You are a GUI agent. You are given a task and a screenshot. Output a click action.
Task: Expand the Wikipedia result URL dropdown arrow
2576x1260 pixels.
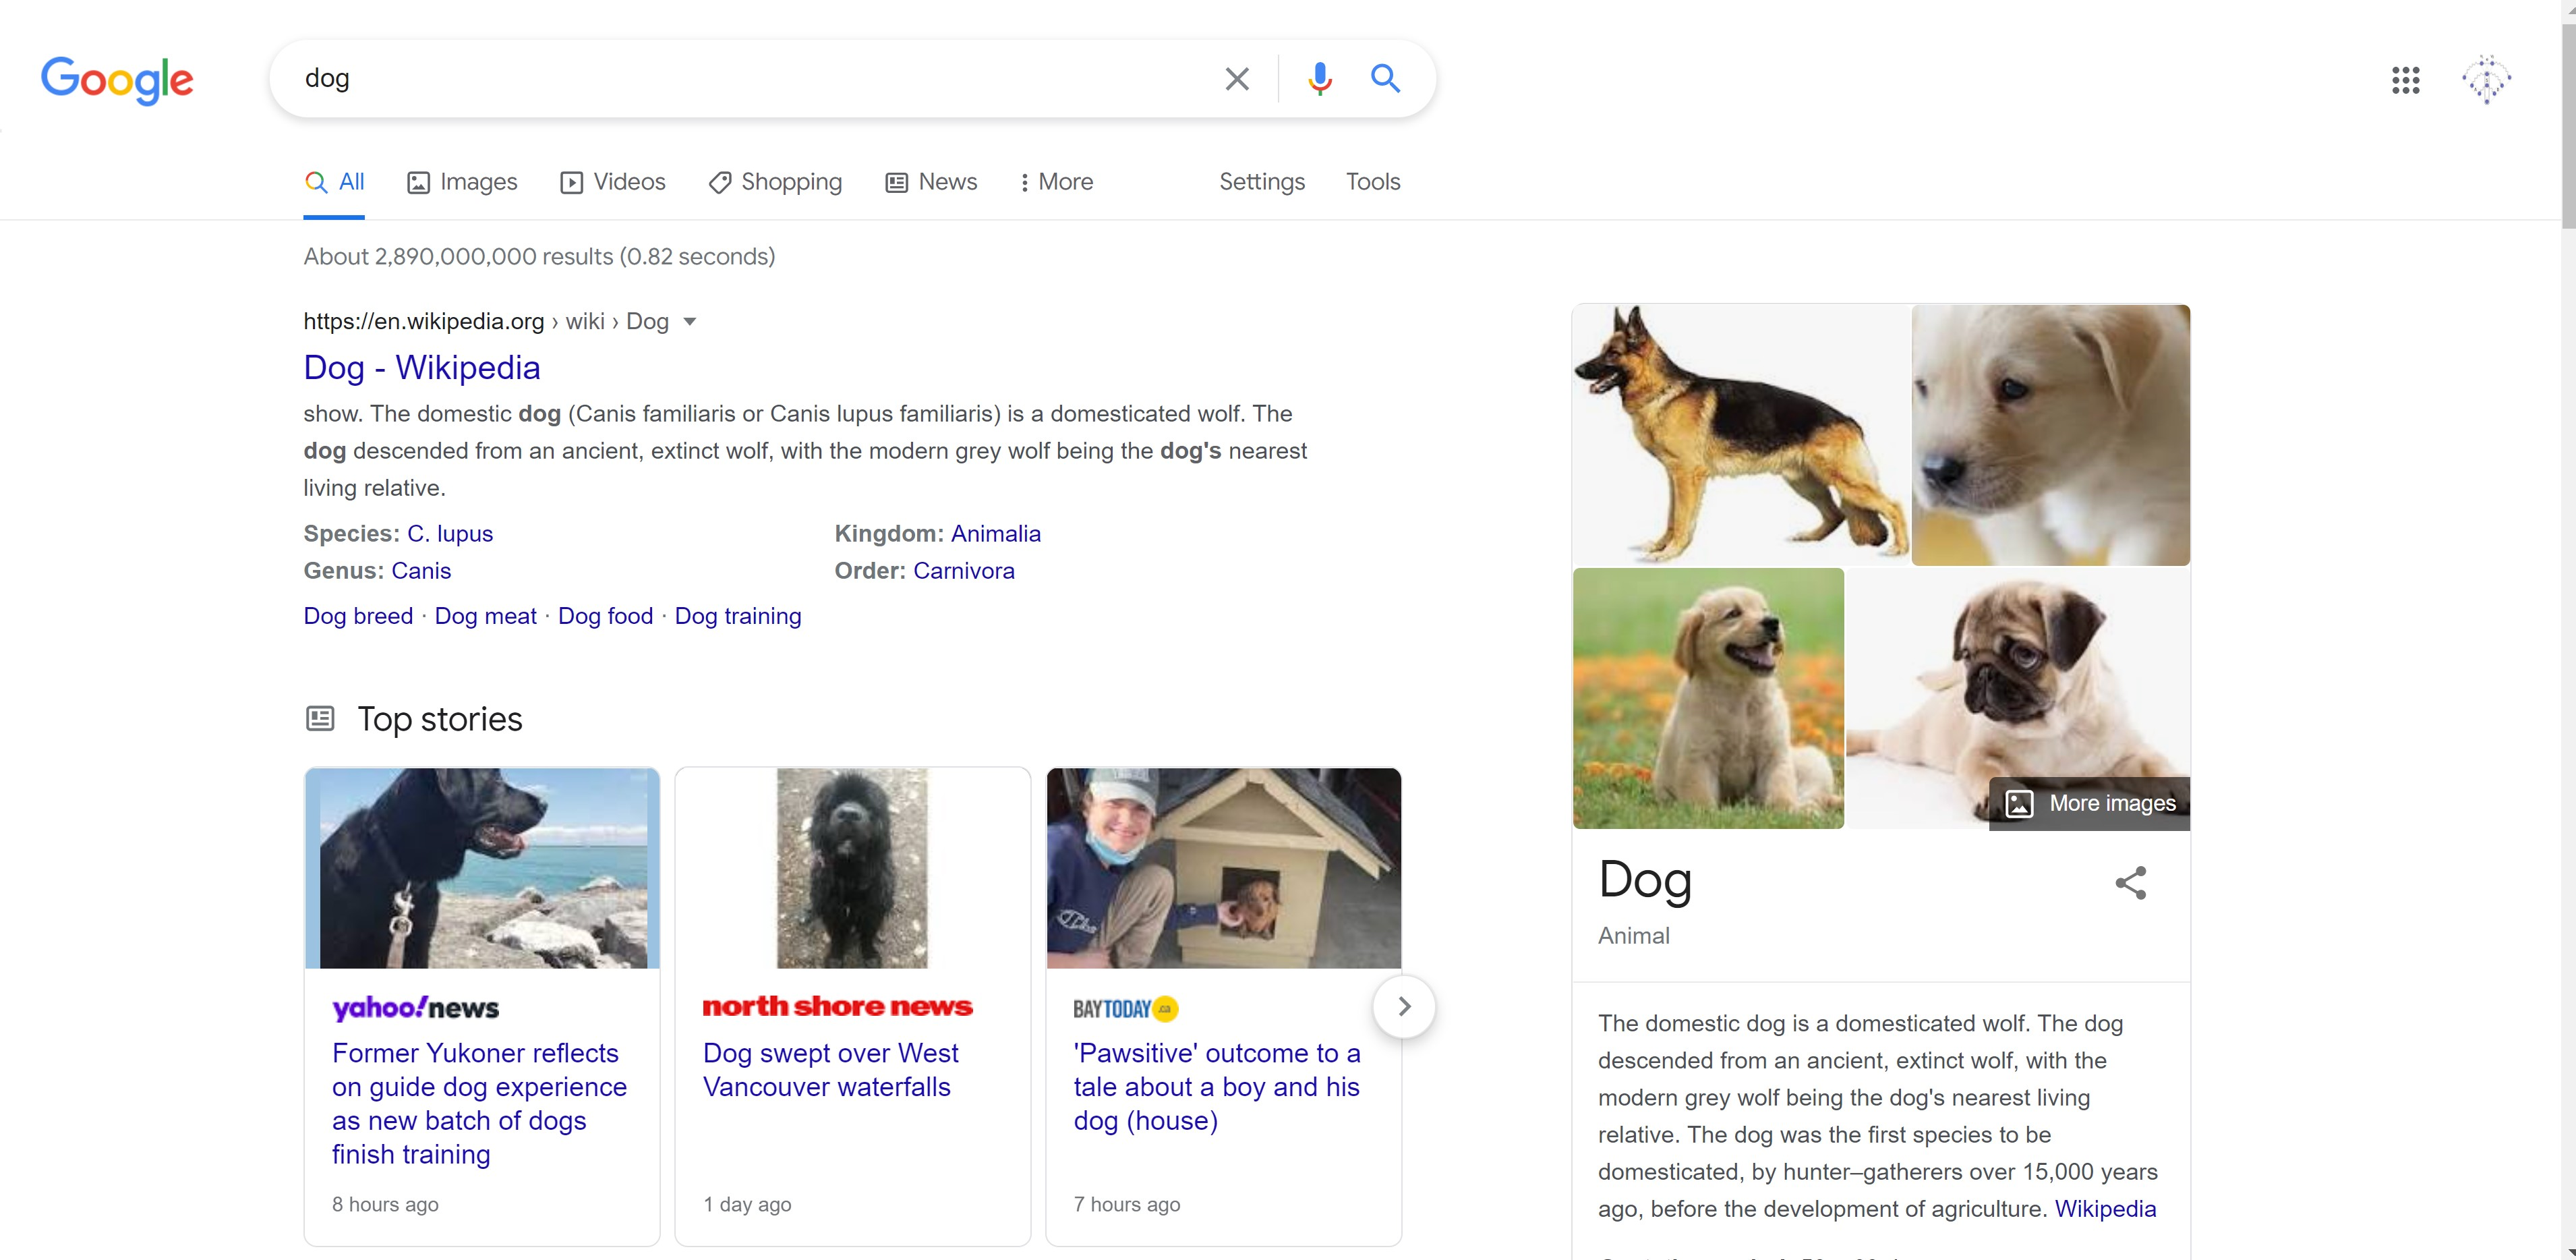click(689, 322)
